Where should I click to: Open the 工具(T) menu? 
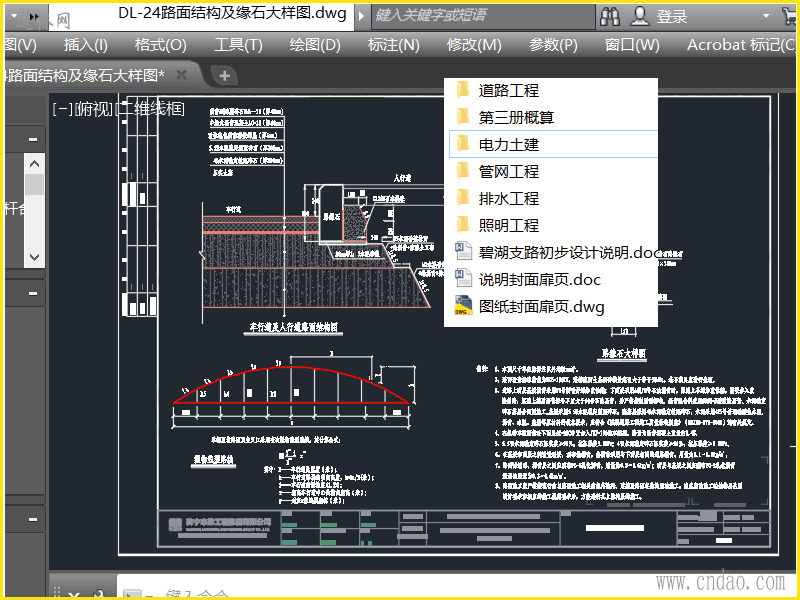coord(238,45)
